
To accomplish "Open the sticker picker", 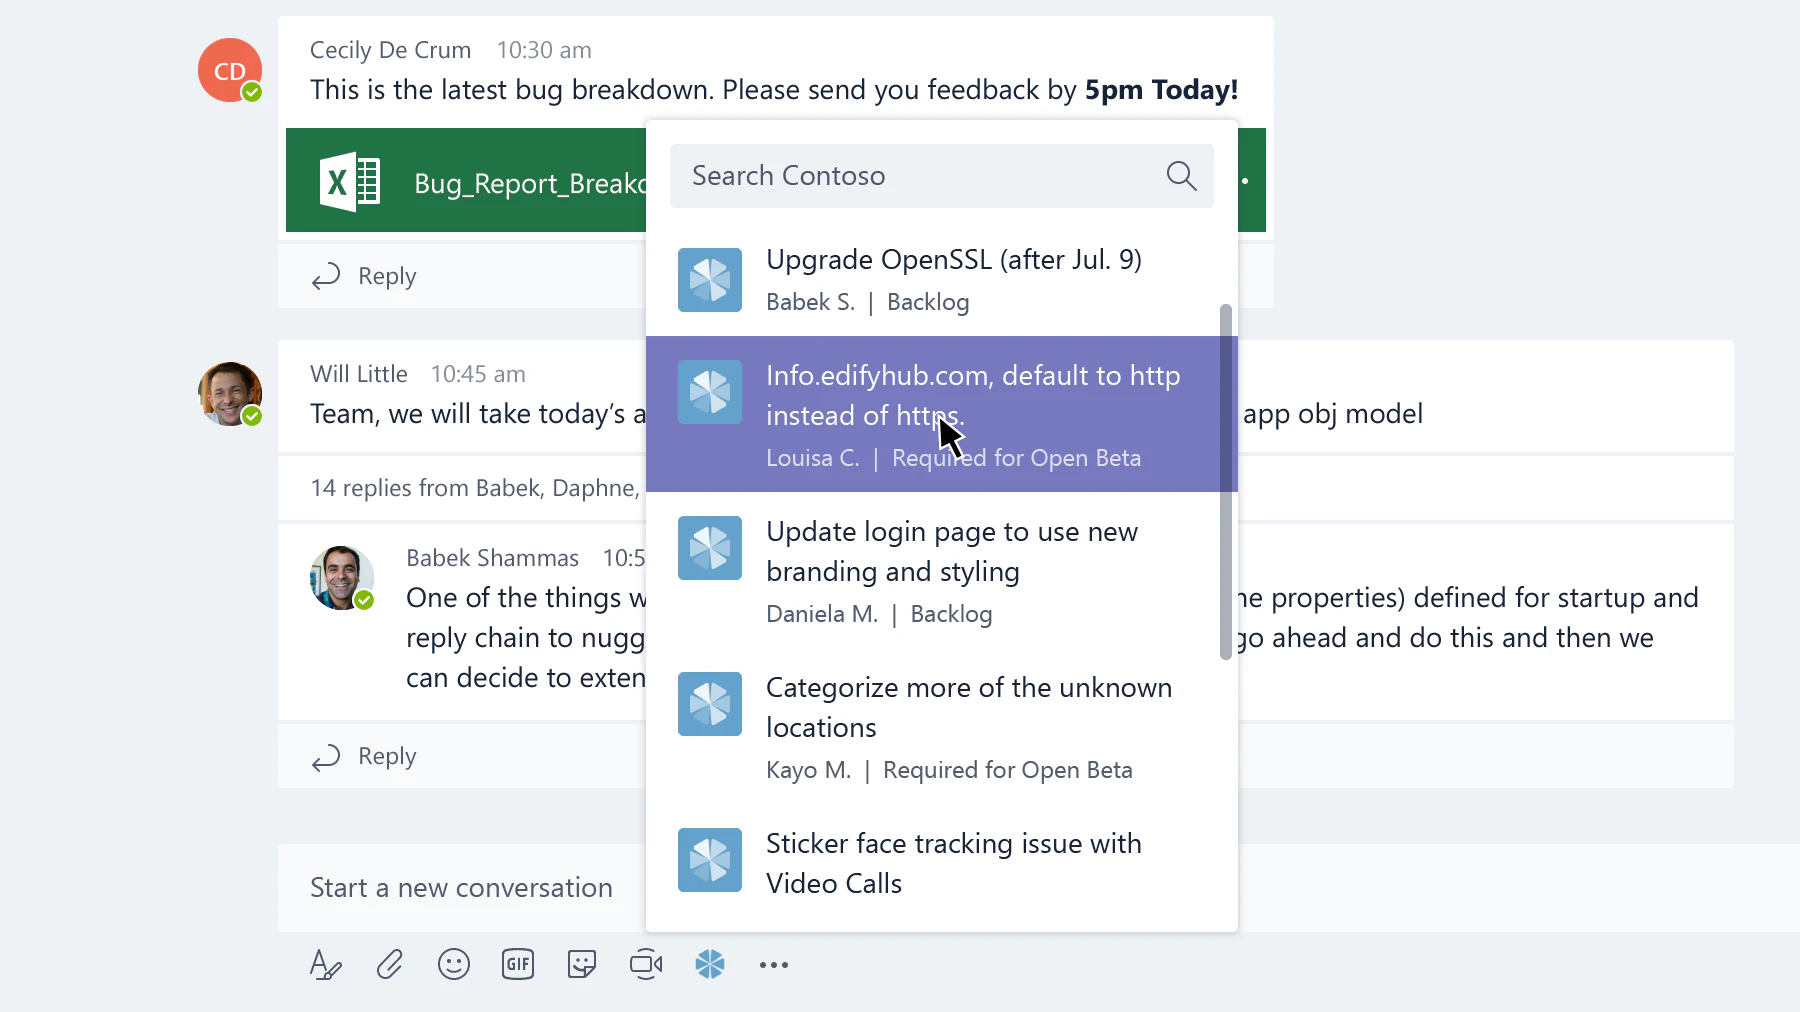I will tap(582, 964).
